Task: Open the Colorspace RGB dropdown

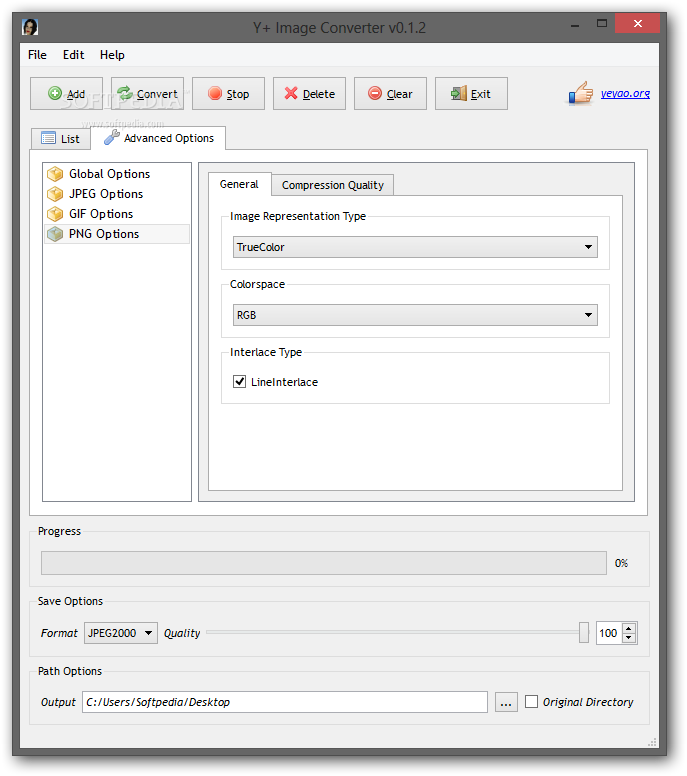Action: (x=415, y=315)
